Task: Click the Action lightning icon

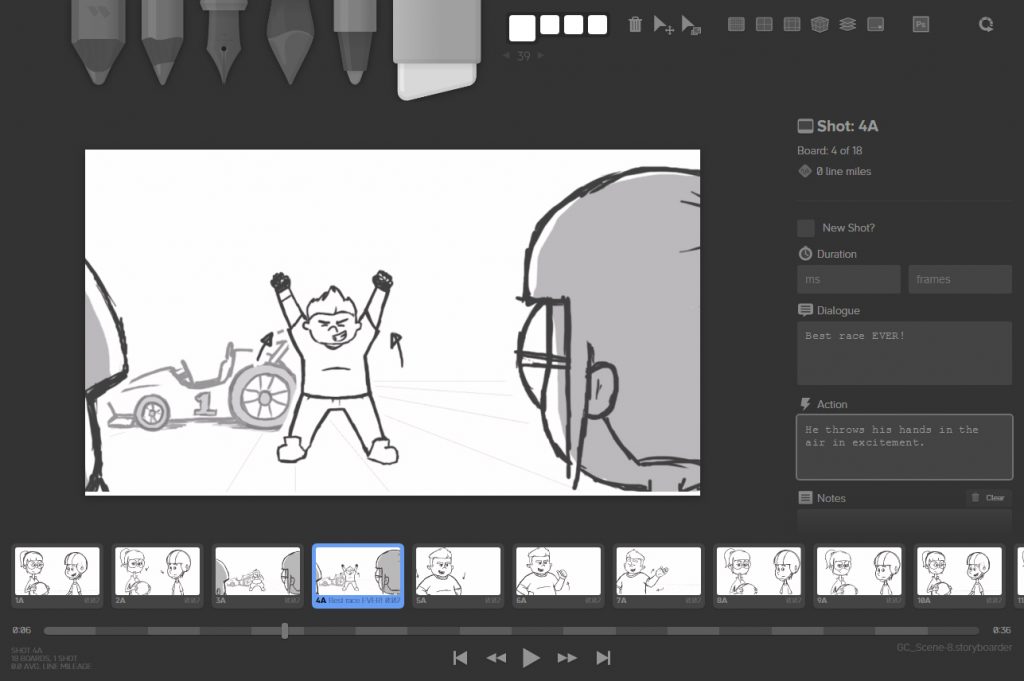Action: coord(805,404)
